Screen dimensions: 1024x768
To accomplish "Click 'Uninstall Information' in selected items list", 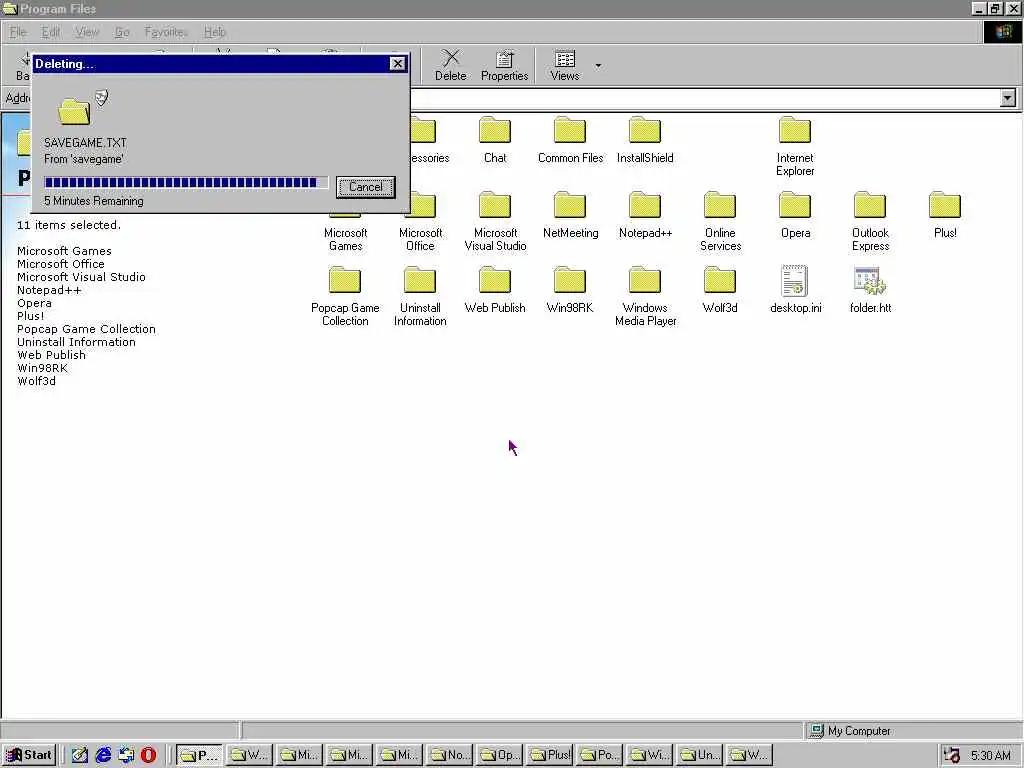I will [76, 342].
